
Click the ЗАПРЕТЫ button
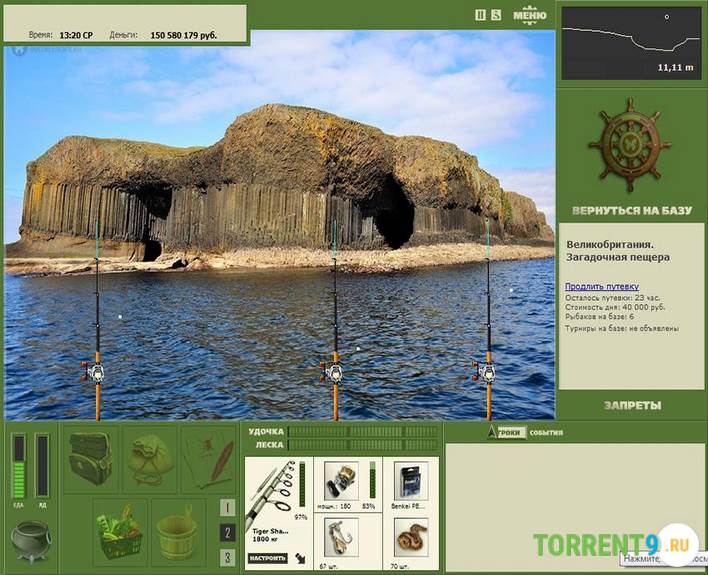point(632,405)
